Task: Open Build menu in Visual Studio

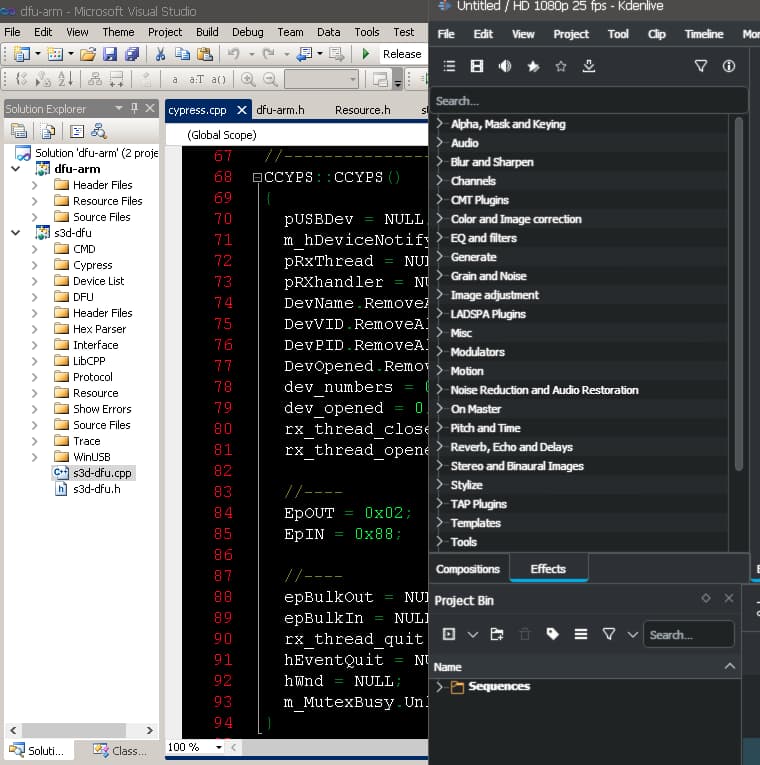Action: [x=207, y=32]
